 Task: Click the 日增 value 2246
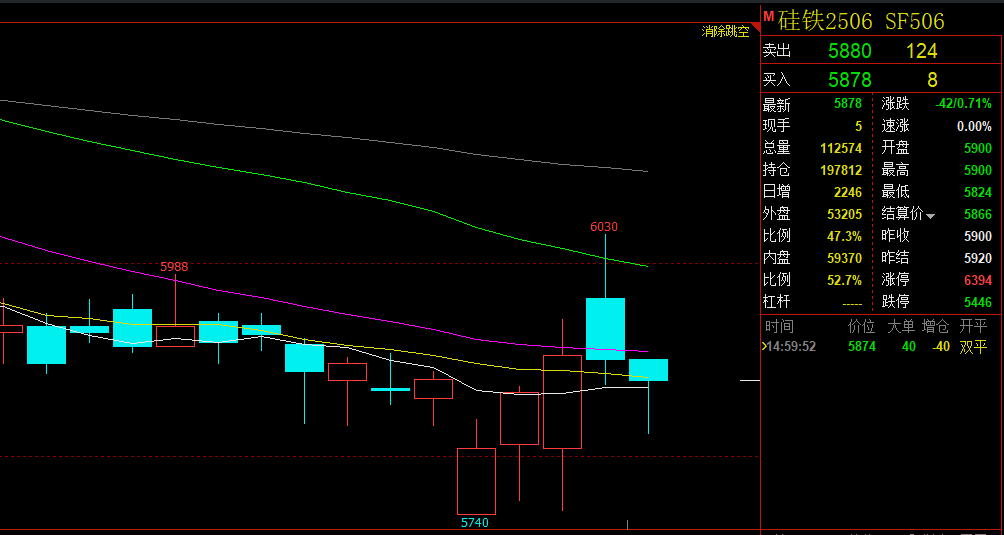point(848,192)
